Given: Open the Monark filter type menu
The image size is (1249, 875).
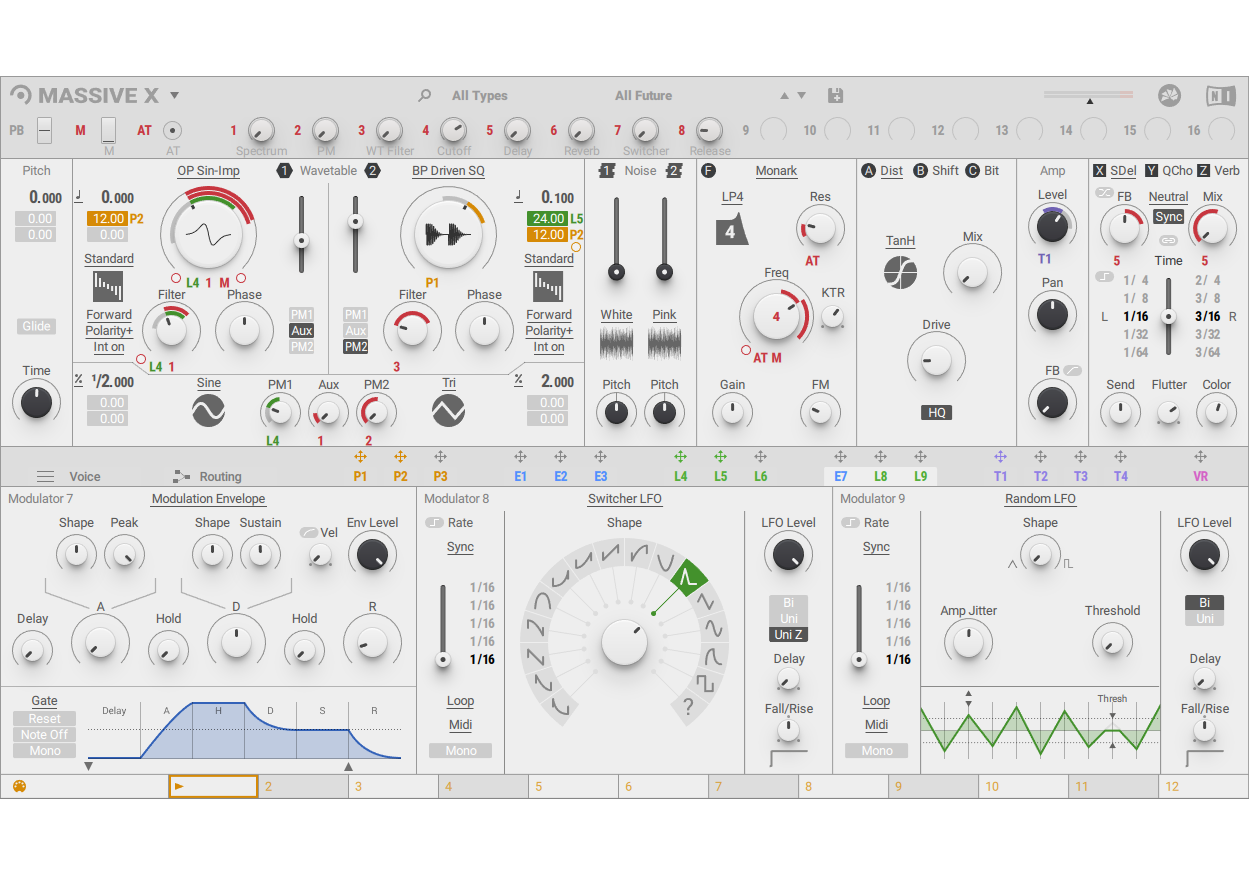Looking at the screenshot, I should (x=776, y=171).
